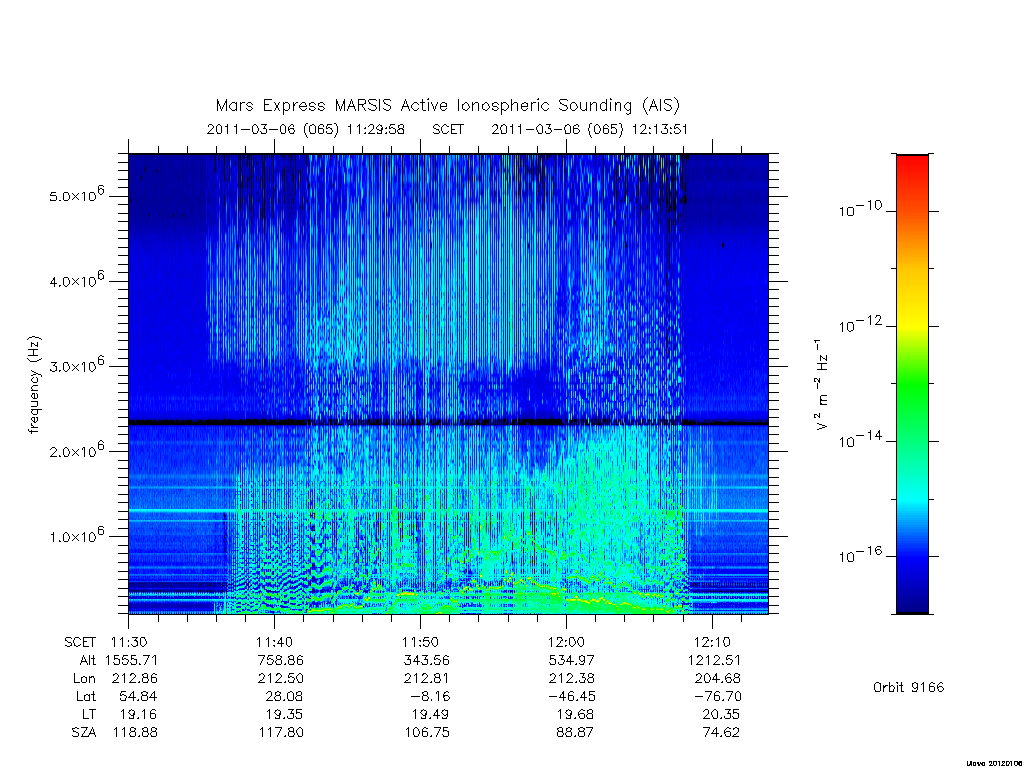Select latitude value −76.70

pyautogui.click(x=718, y=696)
